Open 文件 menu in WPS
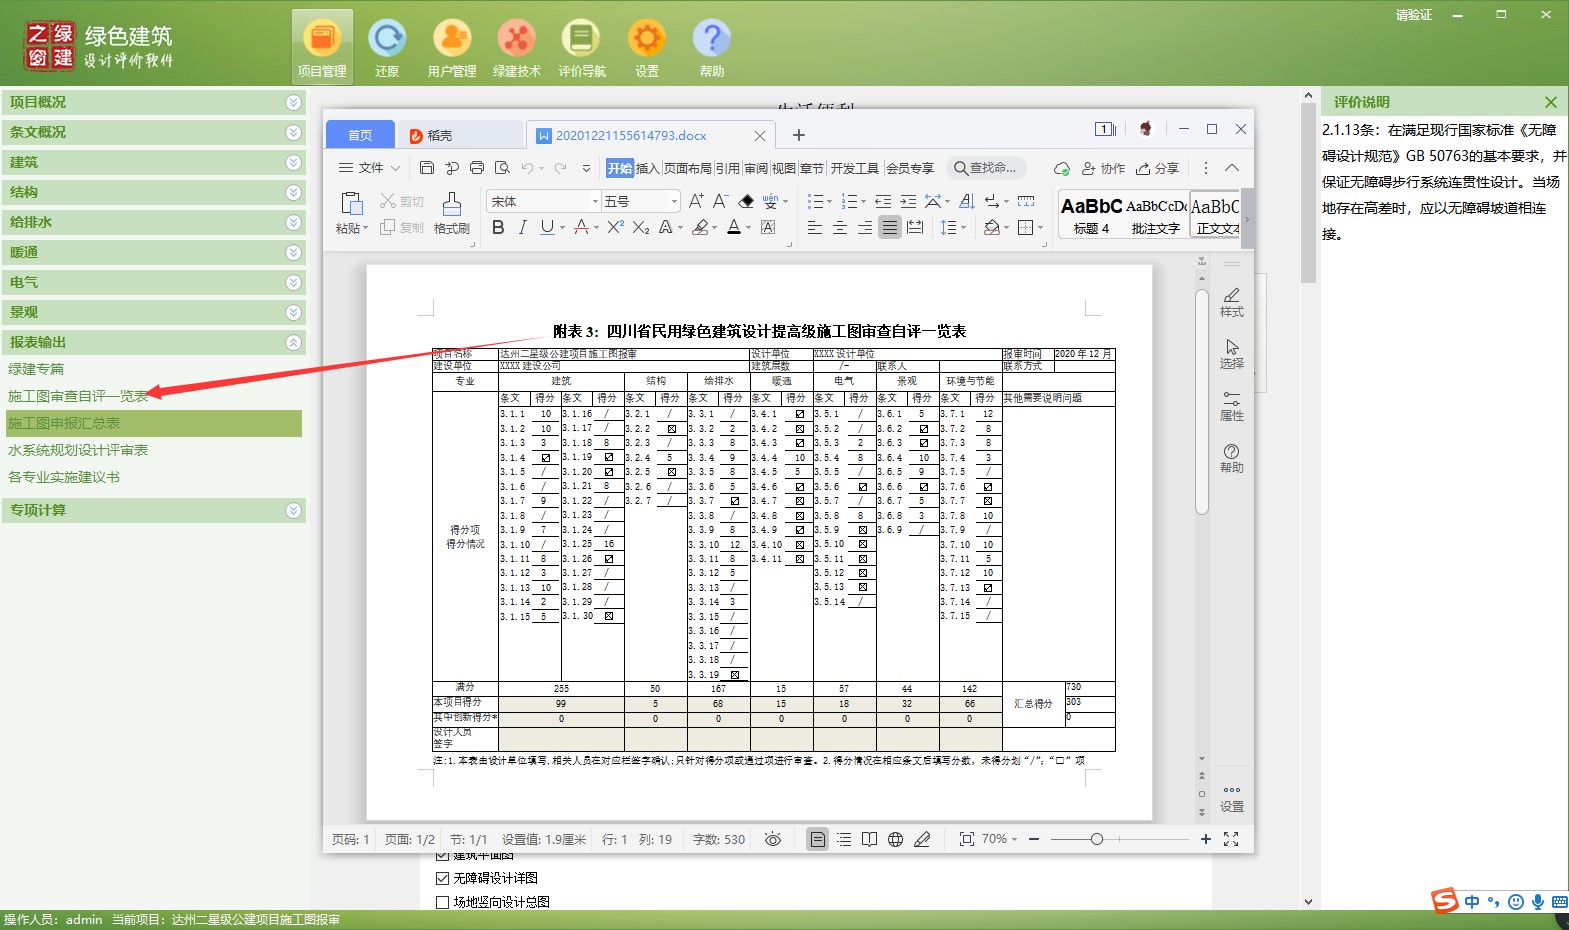Screen dimensions: 1569x930 coord(369,168)
